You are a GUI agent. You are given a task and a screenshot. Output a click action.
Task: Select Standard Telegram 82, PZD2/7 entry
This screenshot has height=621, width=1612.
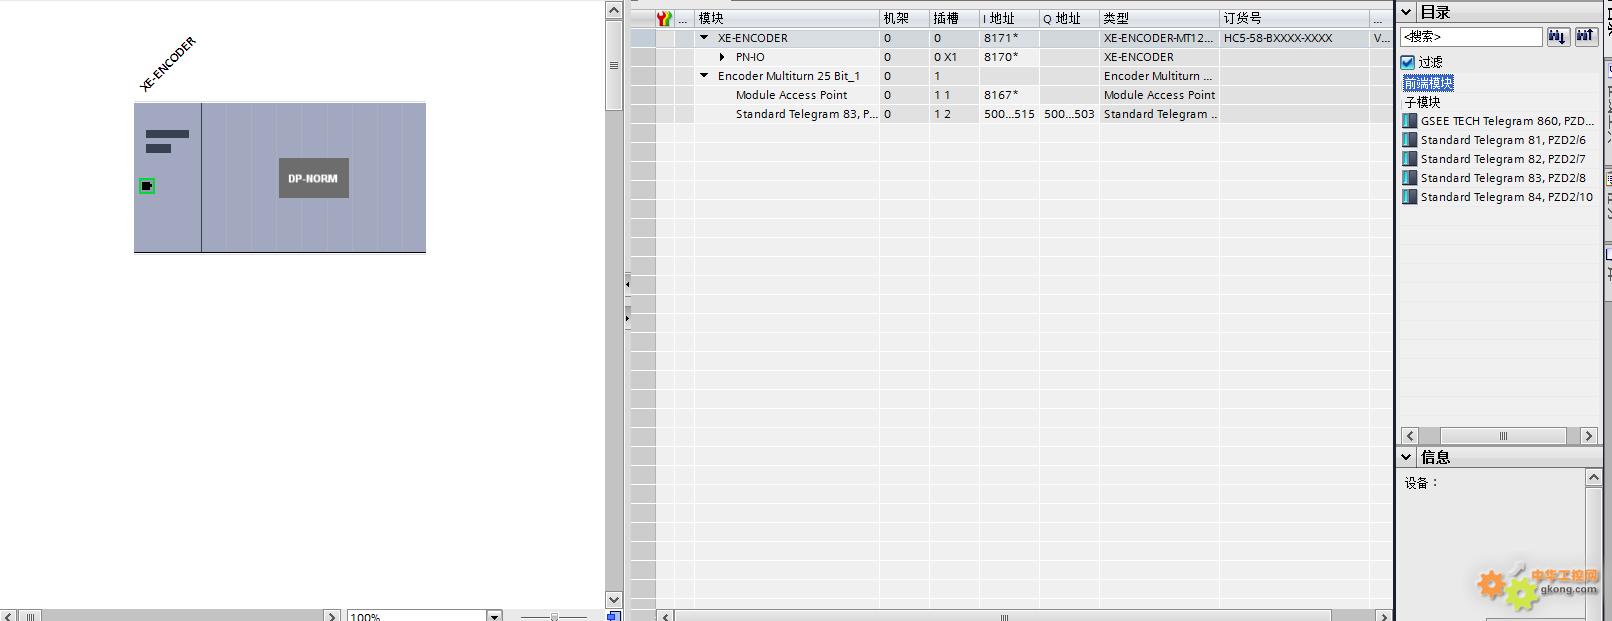coord(1503,159)
